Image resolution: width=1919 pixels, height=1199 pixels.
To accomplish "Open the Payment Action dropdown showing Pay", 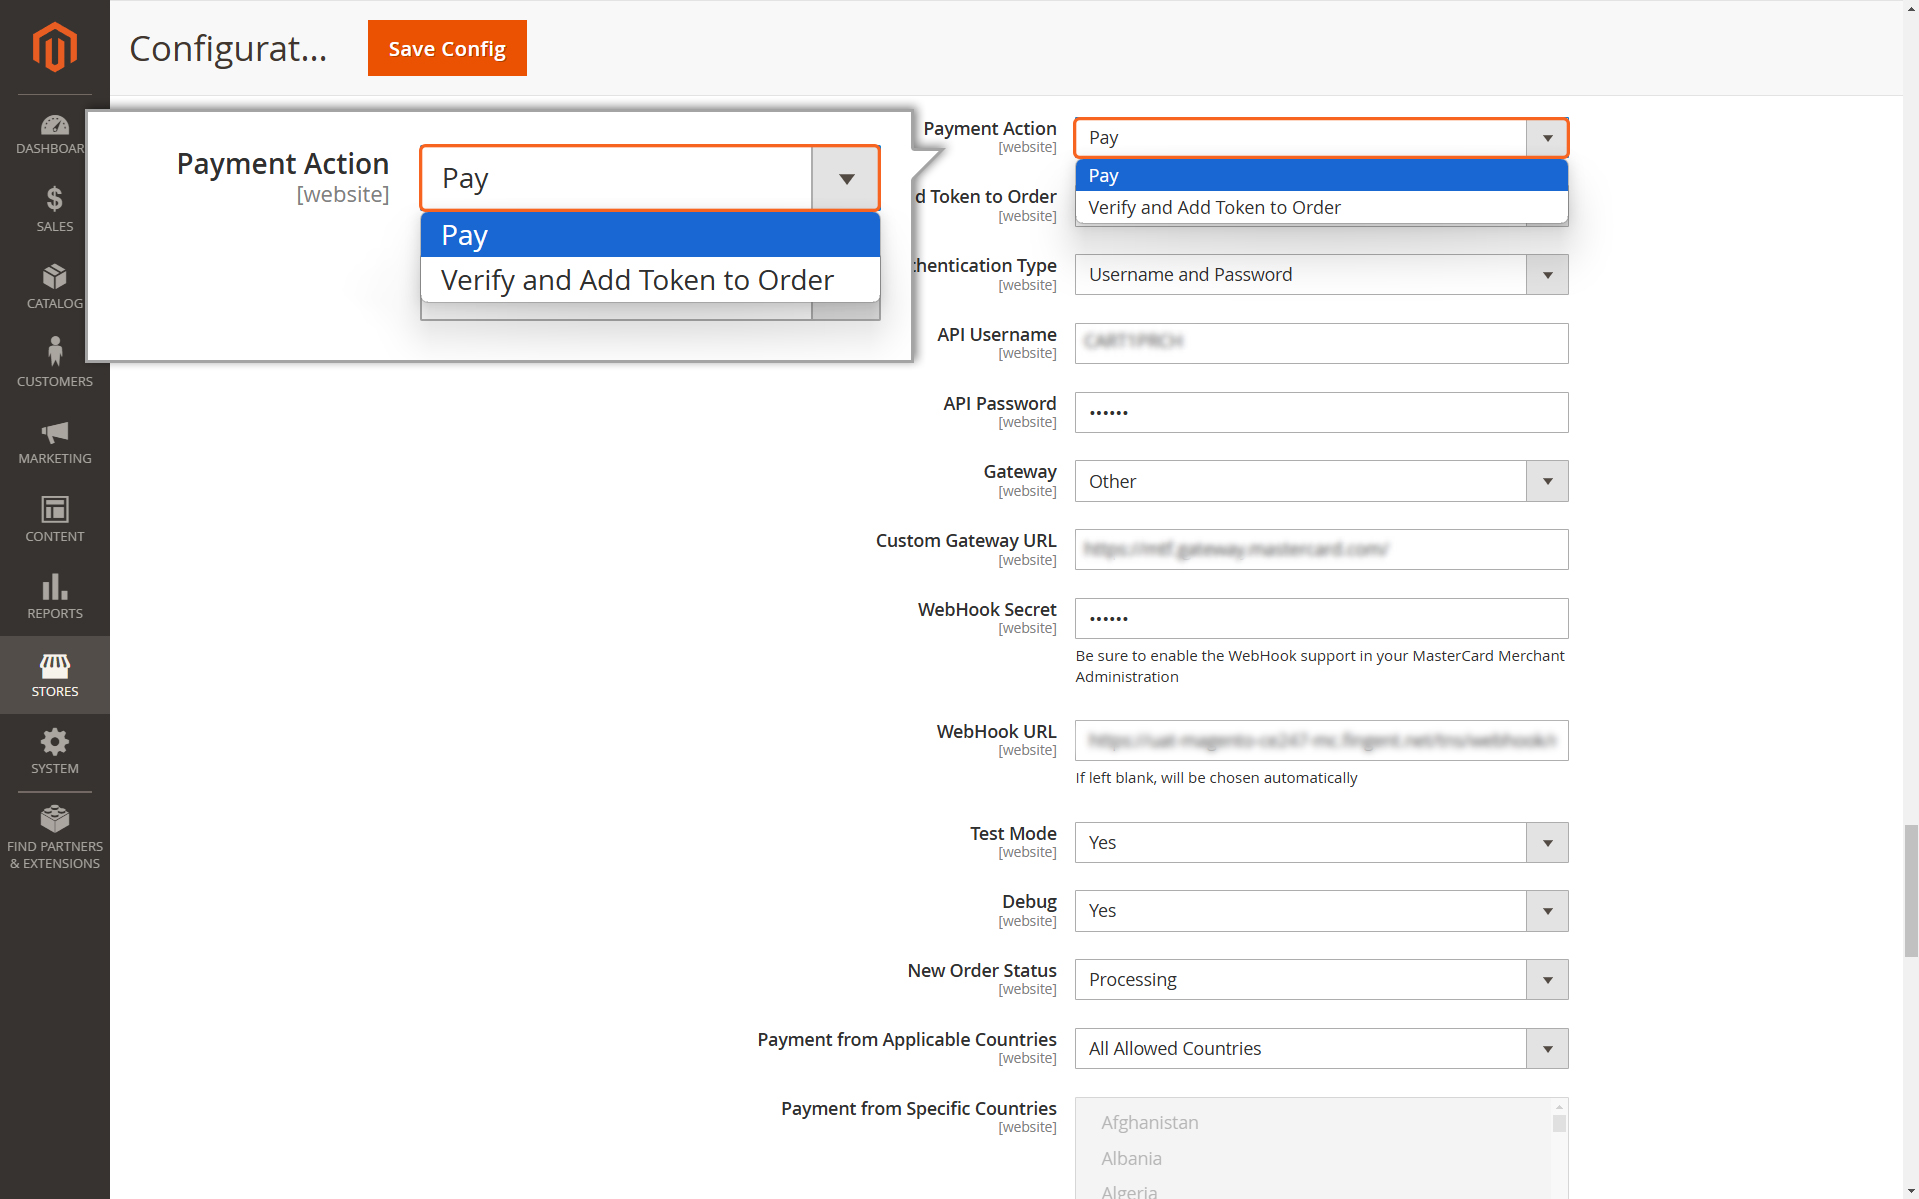I will (1321, 138).
